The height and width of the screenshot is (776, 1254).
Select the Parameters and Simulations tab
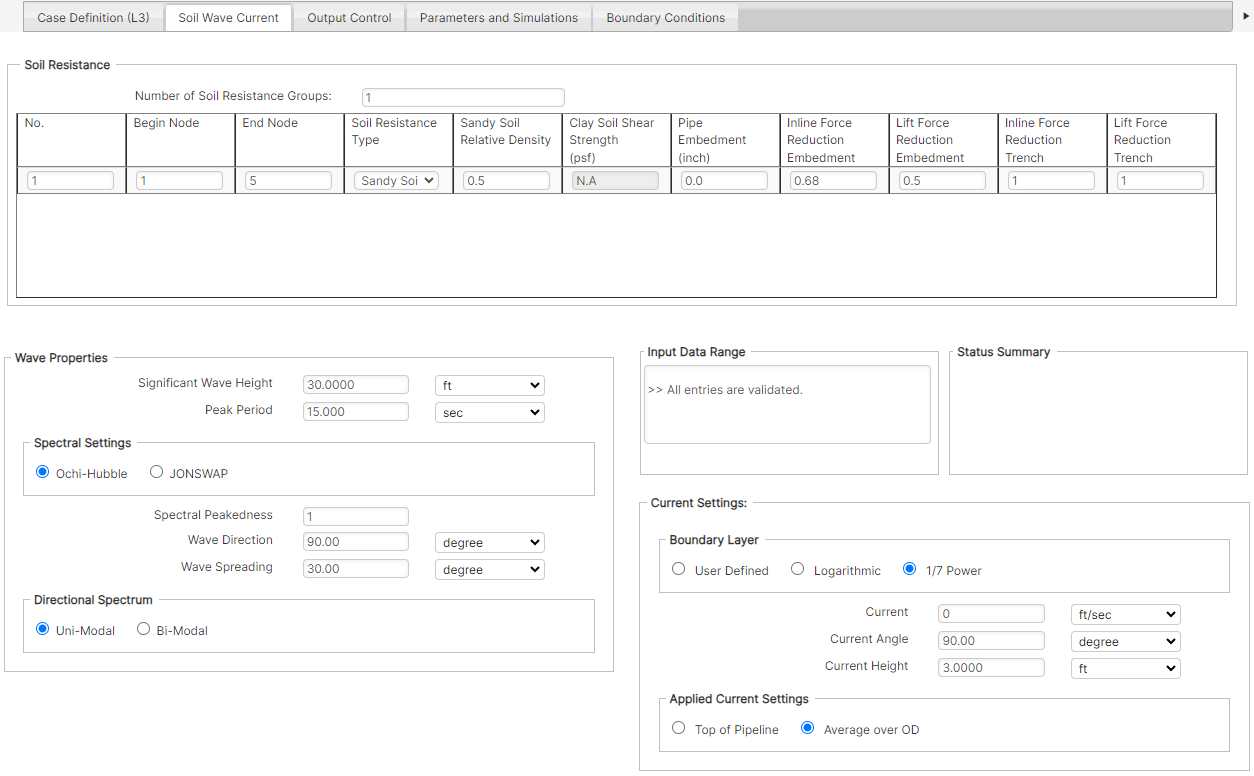coord(497,17)
